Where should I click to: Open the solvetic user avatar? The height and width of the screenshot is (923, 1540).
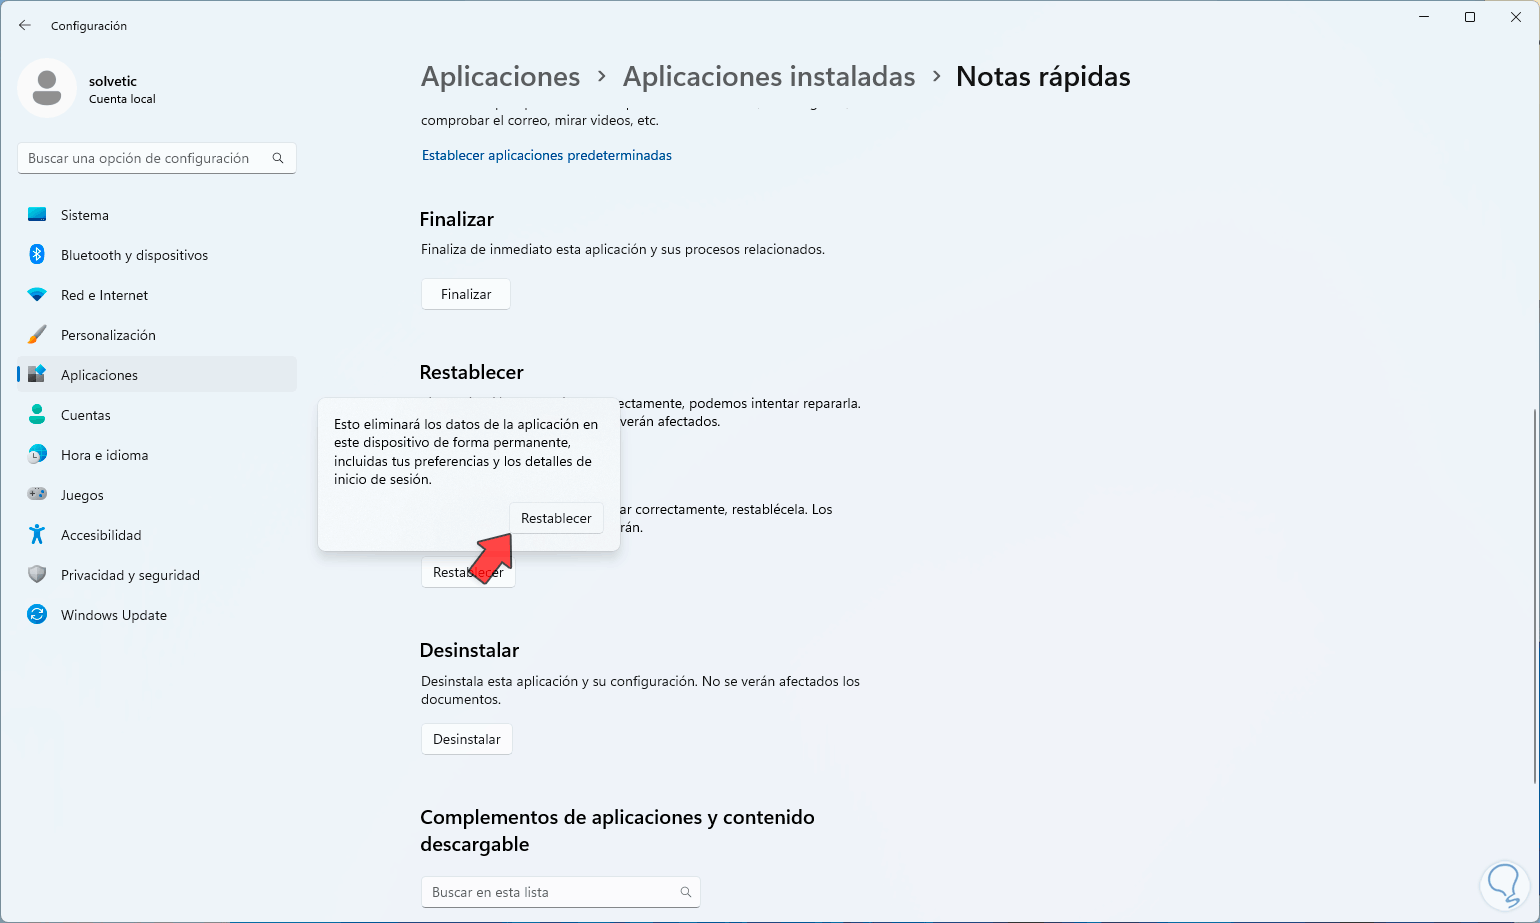[47, 88]
